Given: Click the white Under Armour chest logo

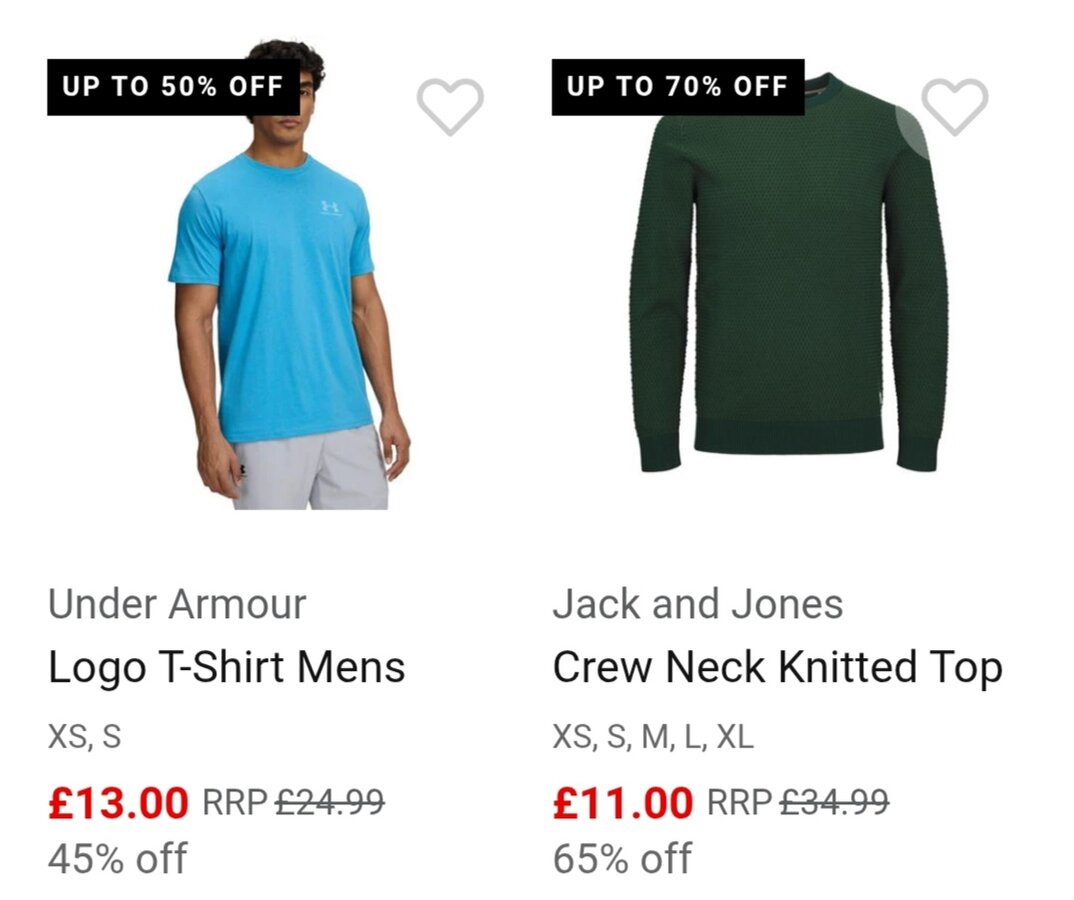Looking at the screenshot, I should (x=331, y=207).
